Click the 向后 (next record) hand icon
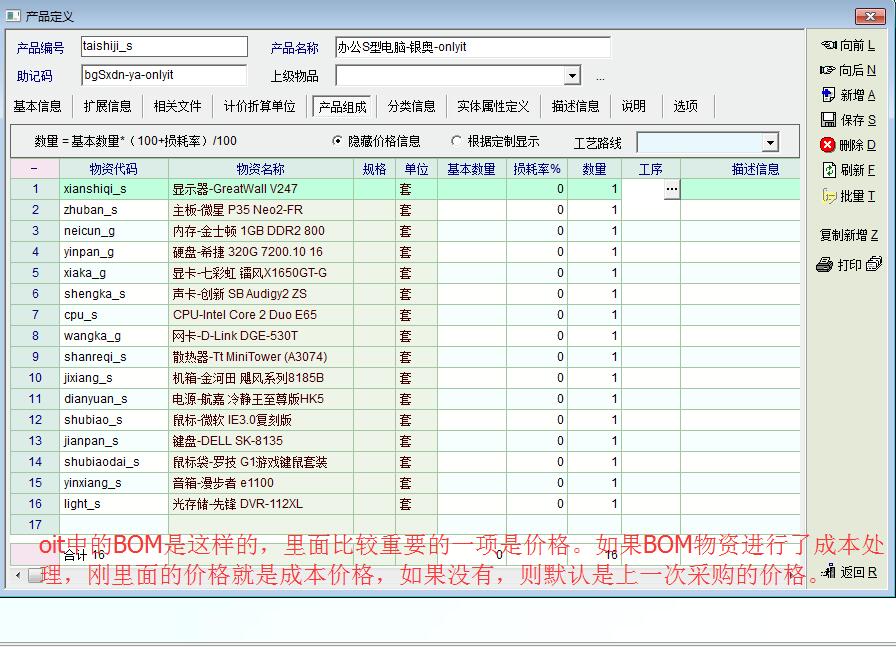Viewport: 896px width, 647px height. click(x=827, y=70)
